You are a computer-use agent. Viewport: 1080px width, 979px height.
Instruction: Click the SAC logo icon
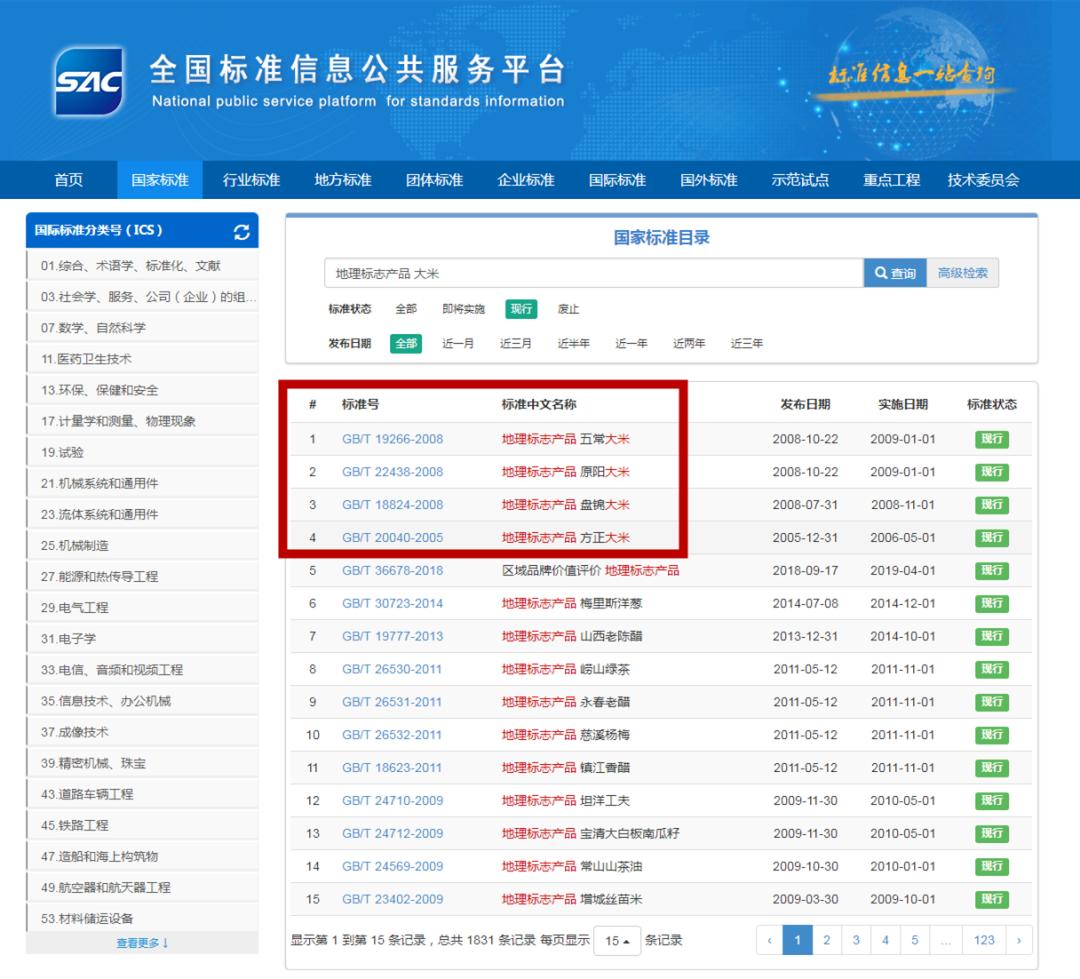point(89,82)
